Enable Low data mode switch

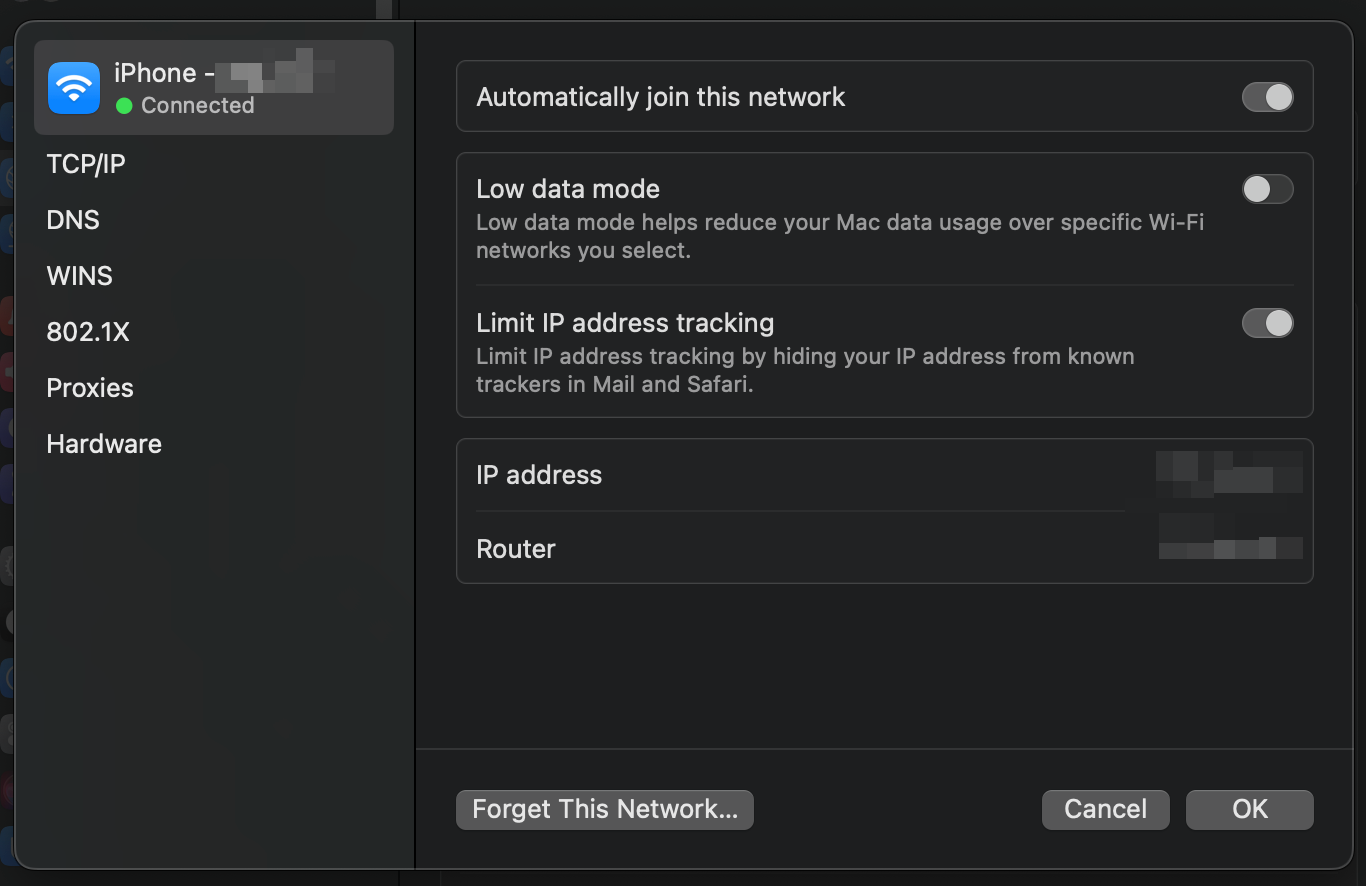pyautogui.click(x=1267, y=189)
